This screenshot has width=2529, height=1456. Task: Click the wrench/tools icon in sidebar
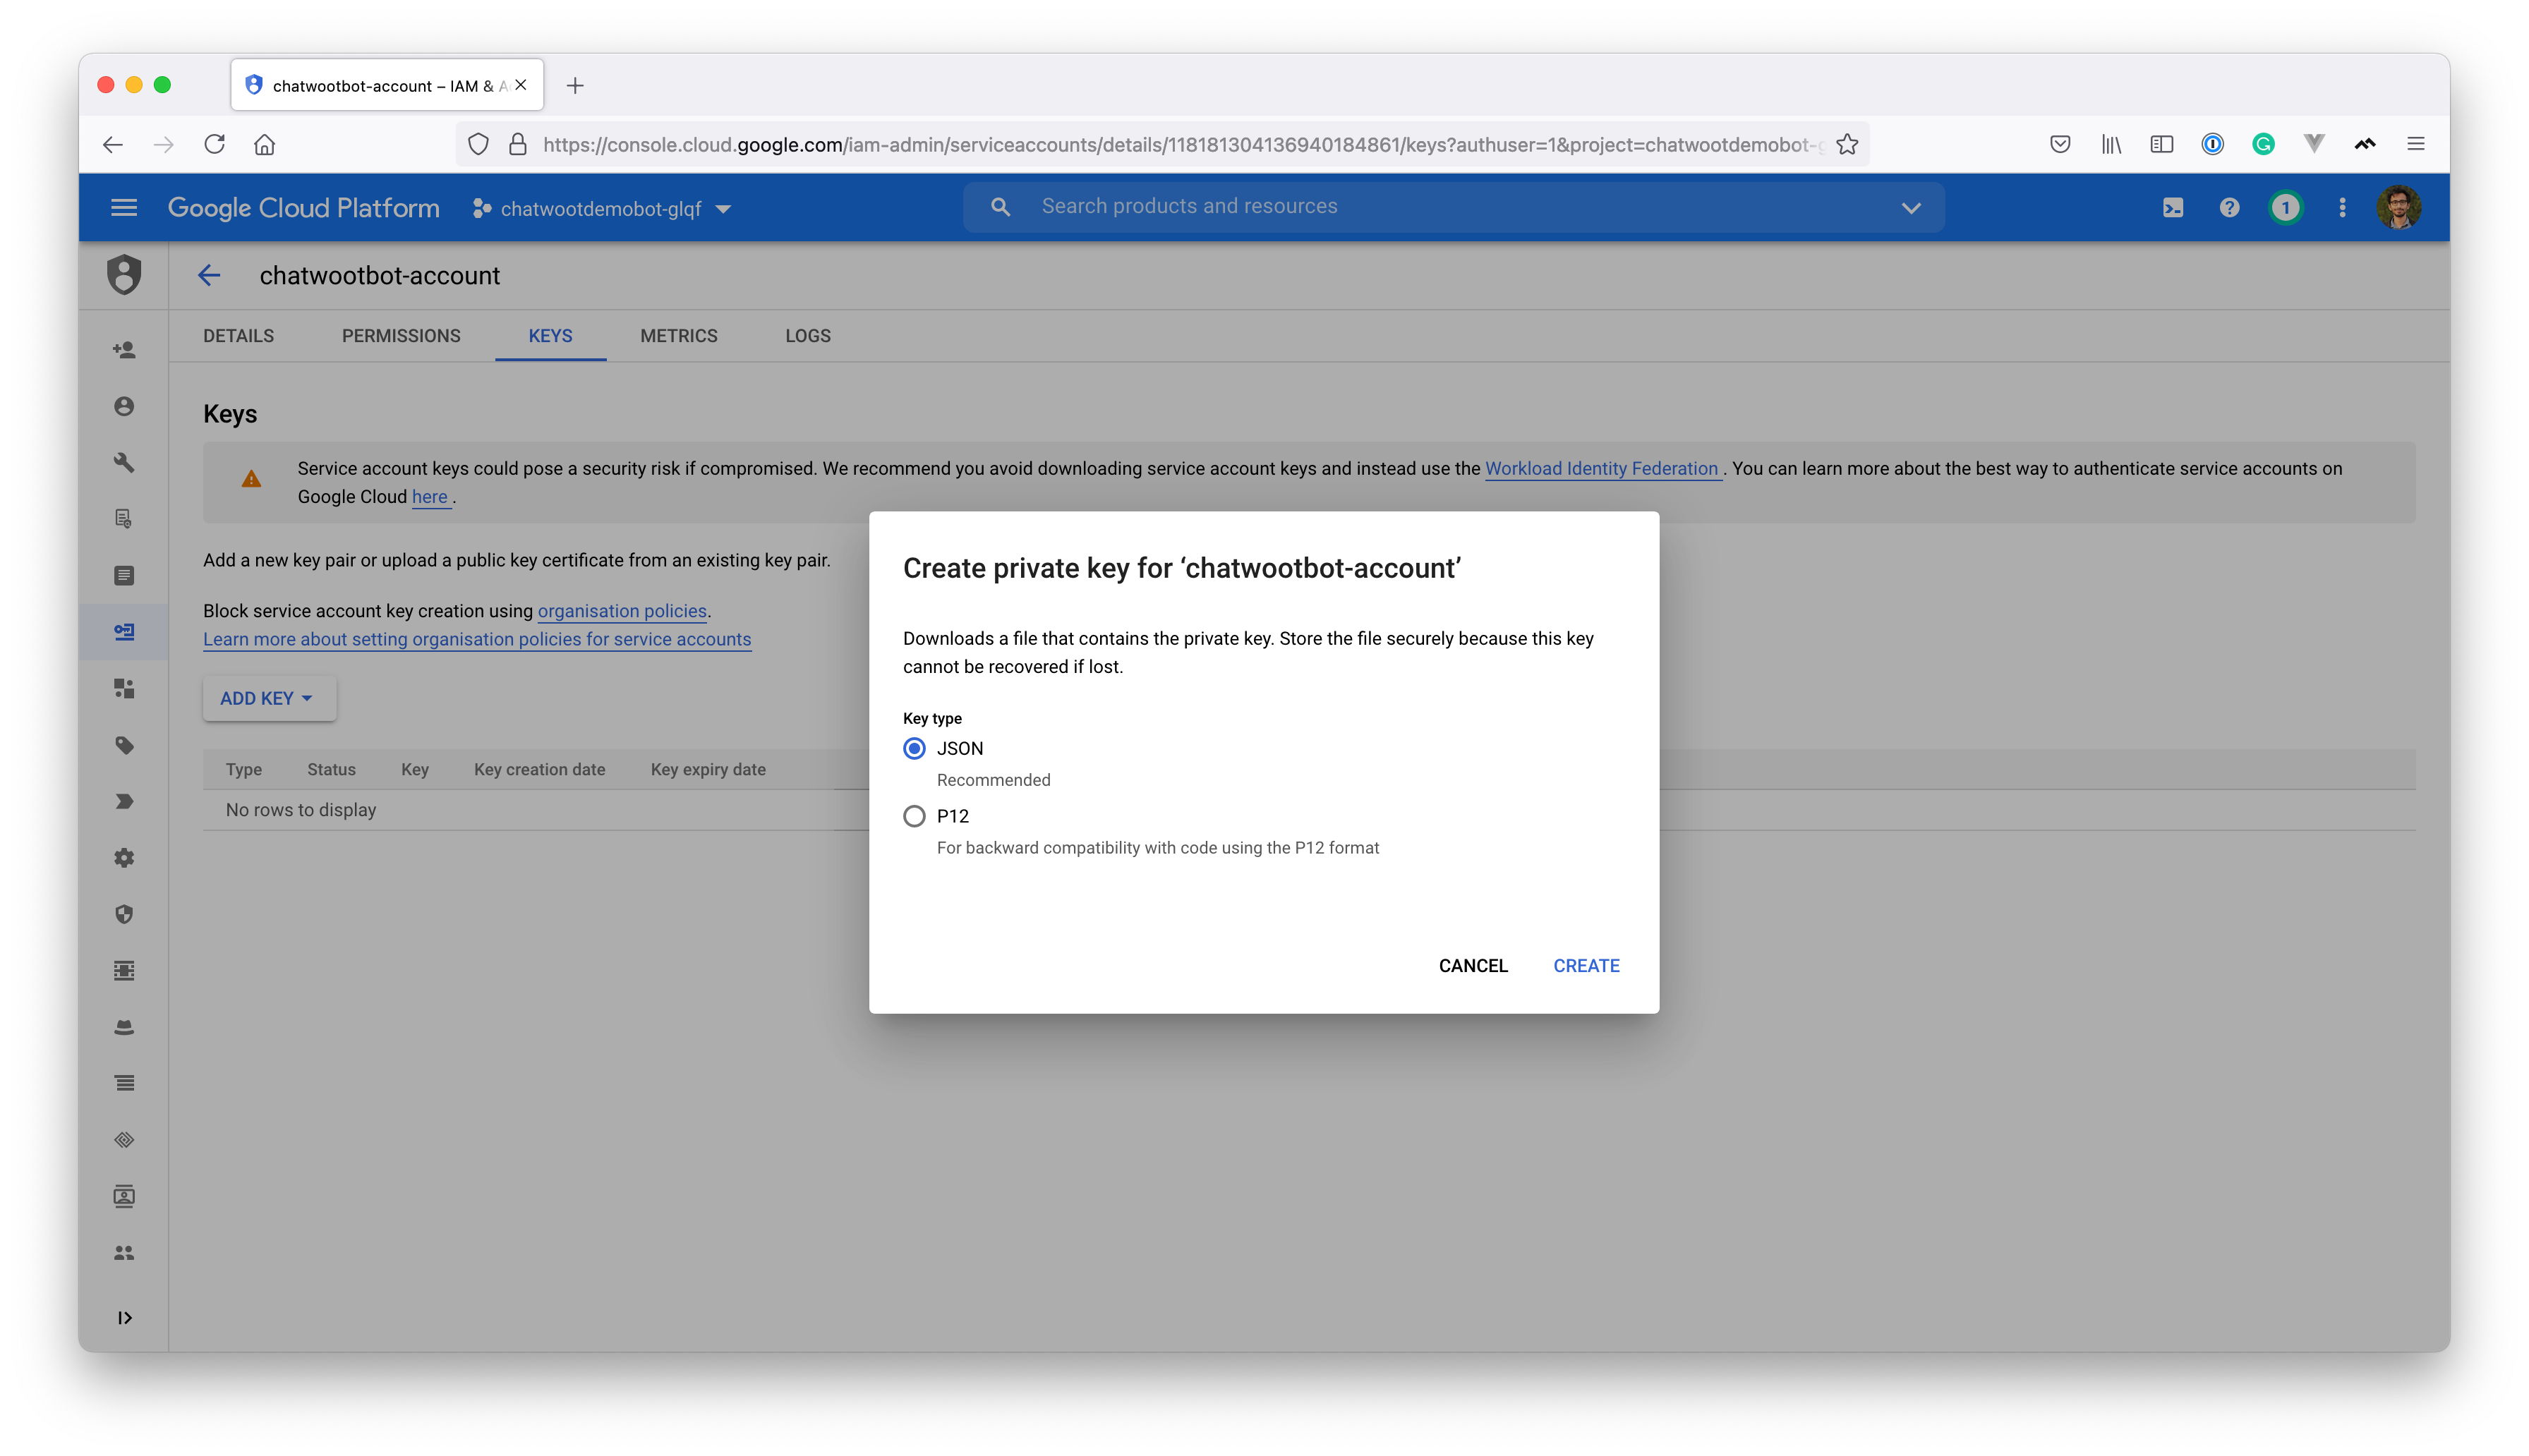click(x=125, y=461)
